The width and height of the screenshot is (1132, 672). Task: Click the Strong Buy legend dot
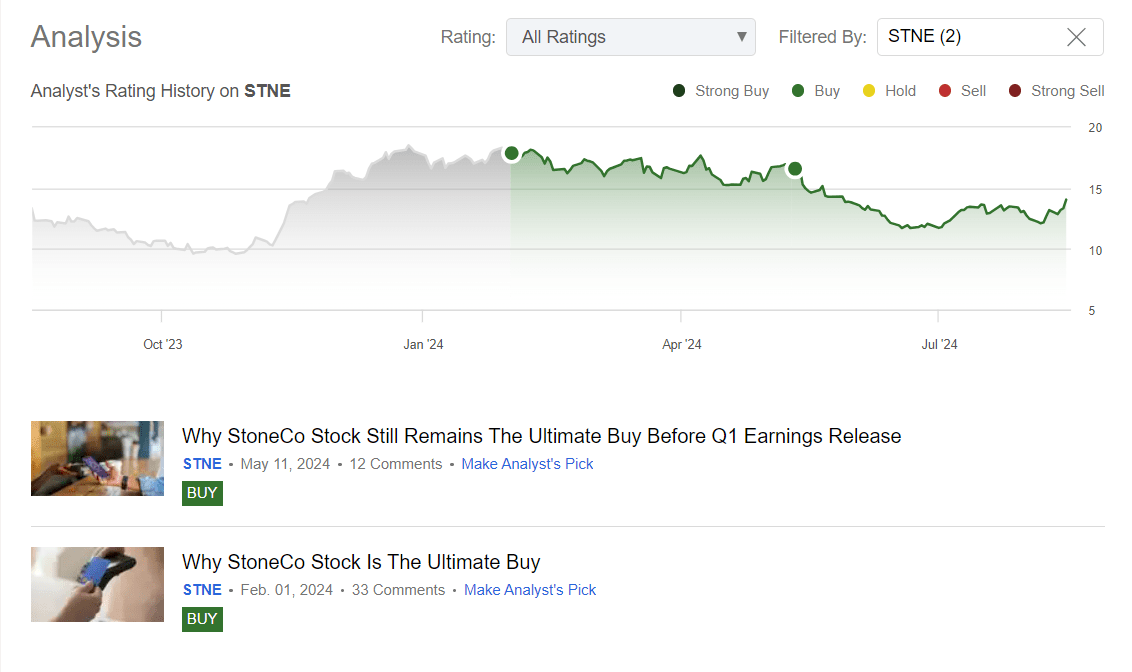(x=680, y=91)
